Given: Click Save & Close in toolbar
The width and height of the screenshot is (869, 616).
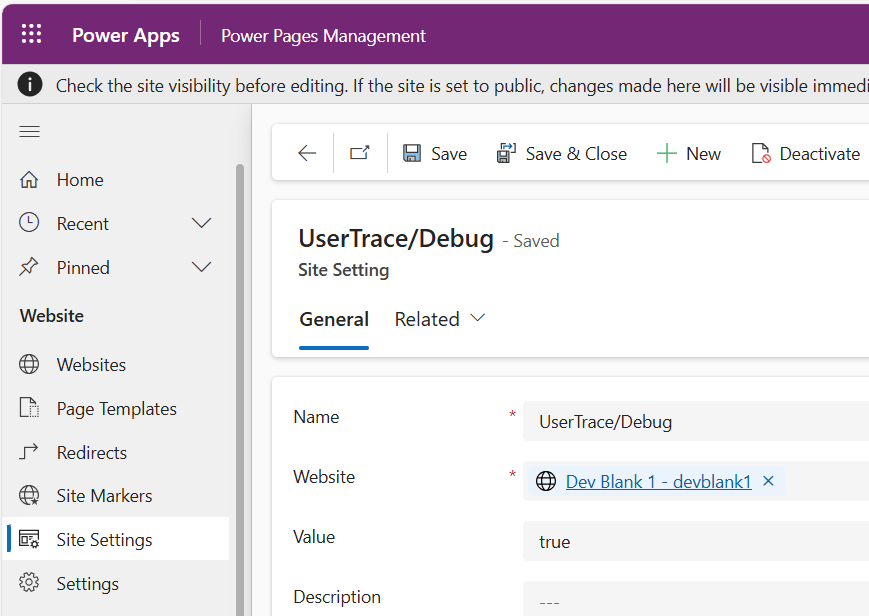Looking at the screenshot, I should coord(562,153).
